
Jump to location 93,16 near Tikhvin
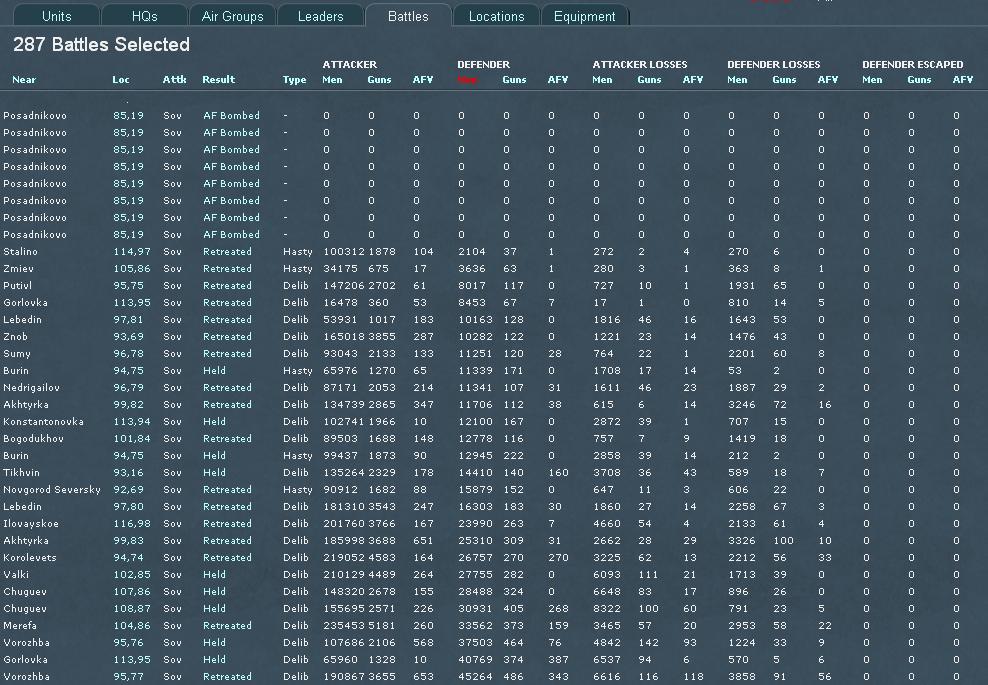point(129,473)
